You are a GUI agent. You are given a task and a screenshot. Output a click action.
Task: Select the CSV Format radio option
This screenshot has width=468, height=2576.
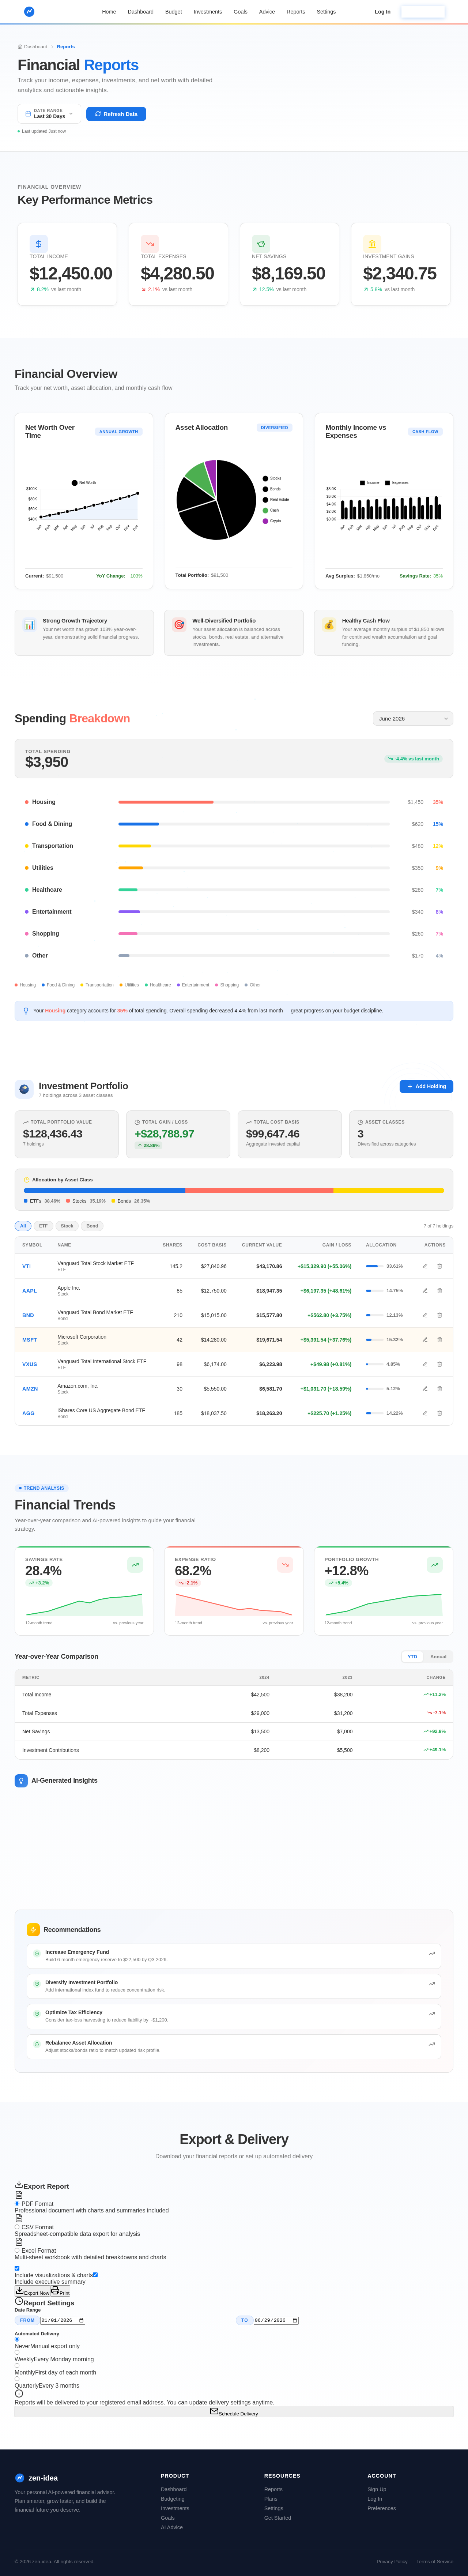coord(17,2227)
